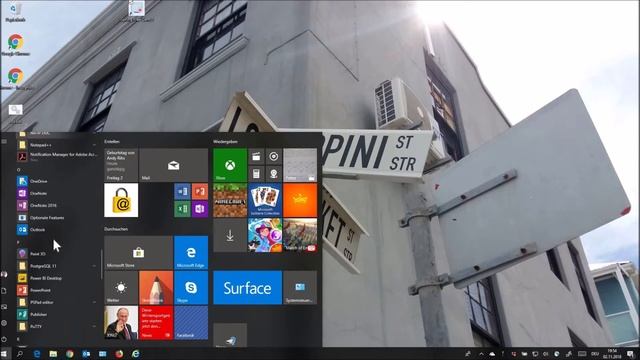Open the user account icon in Start sidebar
This screenshot has height=360, width=640.
(x=4, y=274)
